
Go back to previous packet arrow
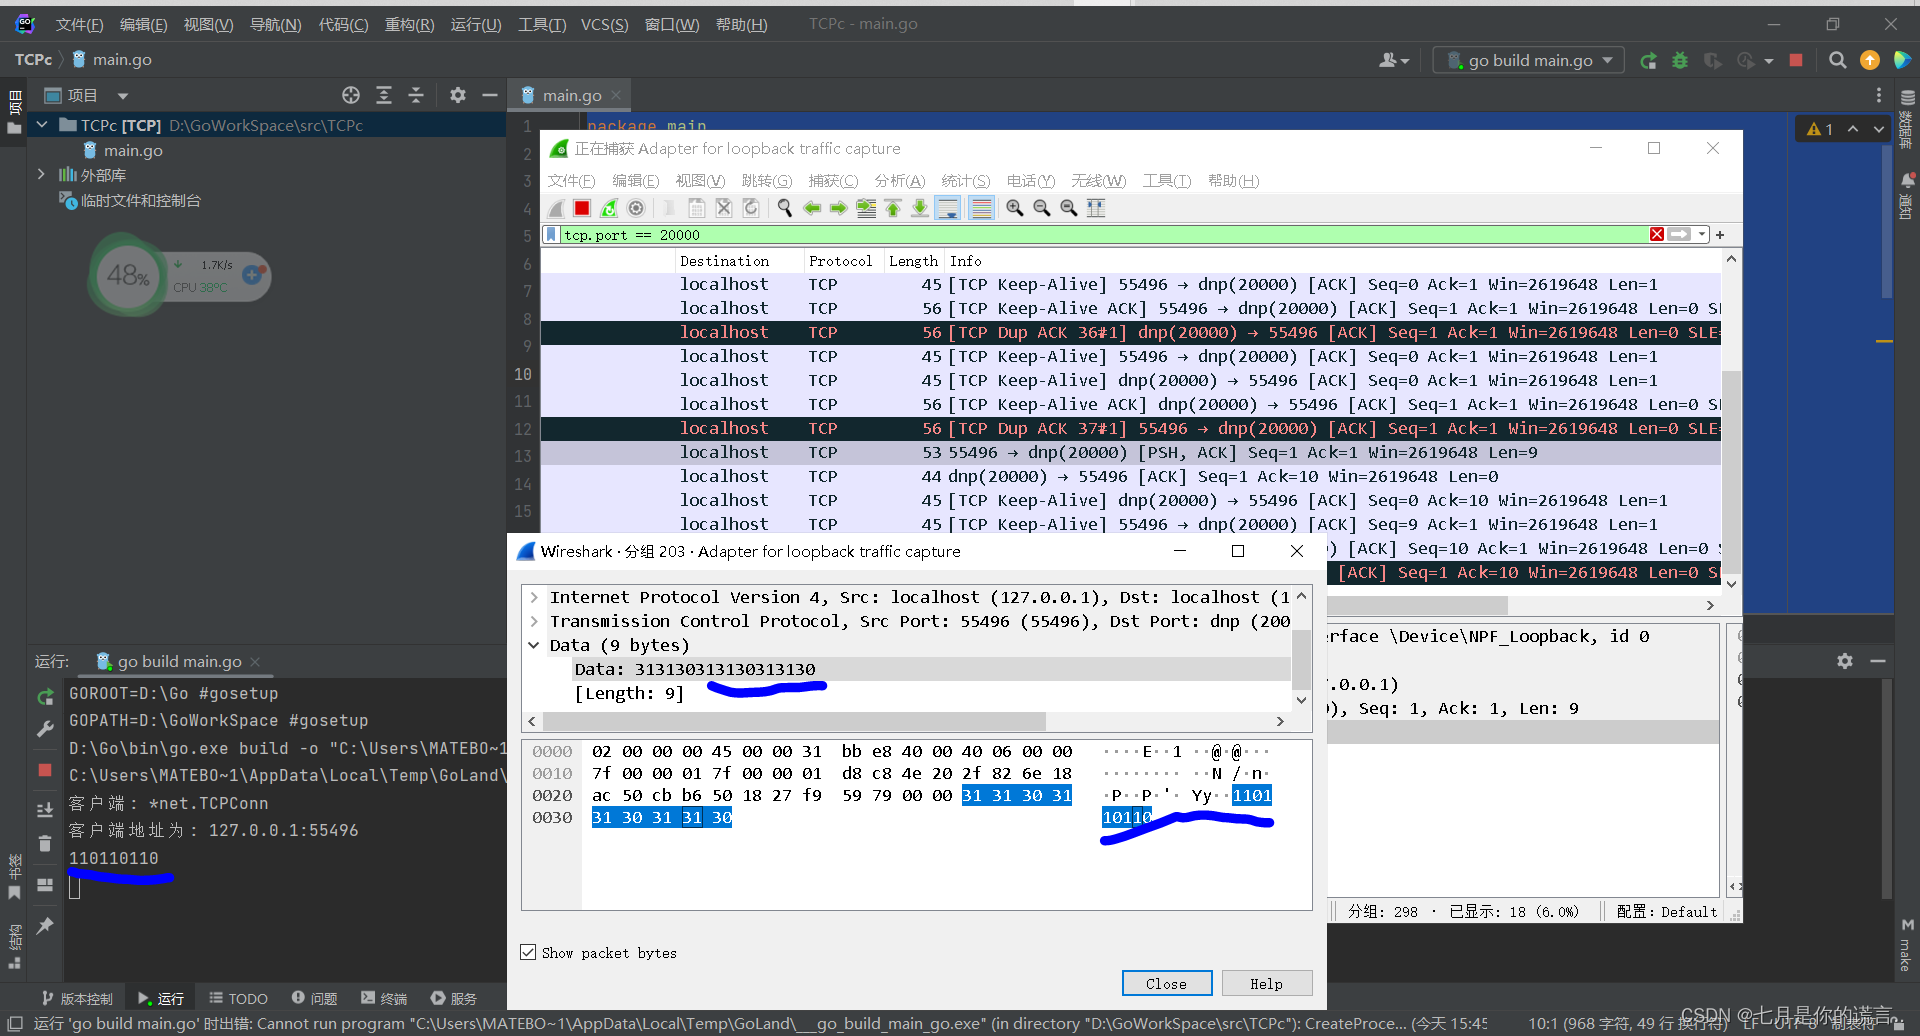(812, 208)
